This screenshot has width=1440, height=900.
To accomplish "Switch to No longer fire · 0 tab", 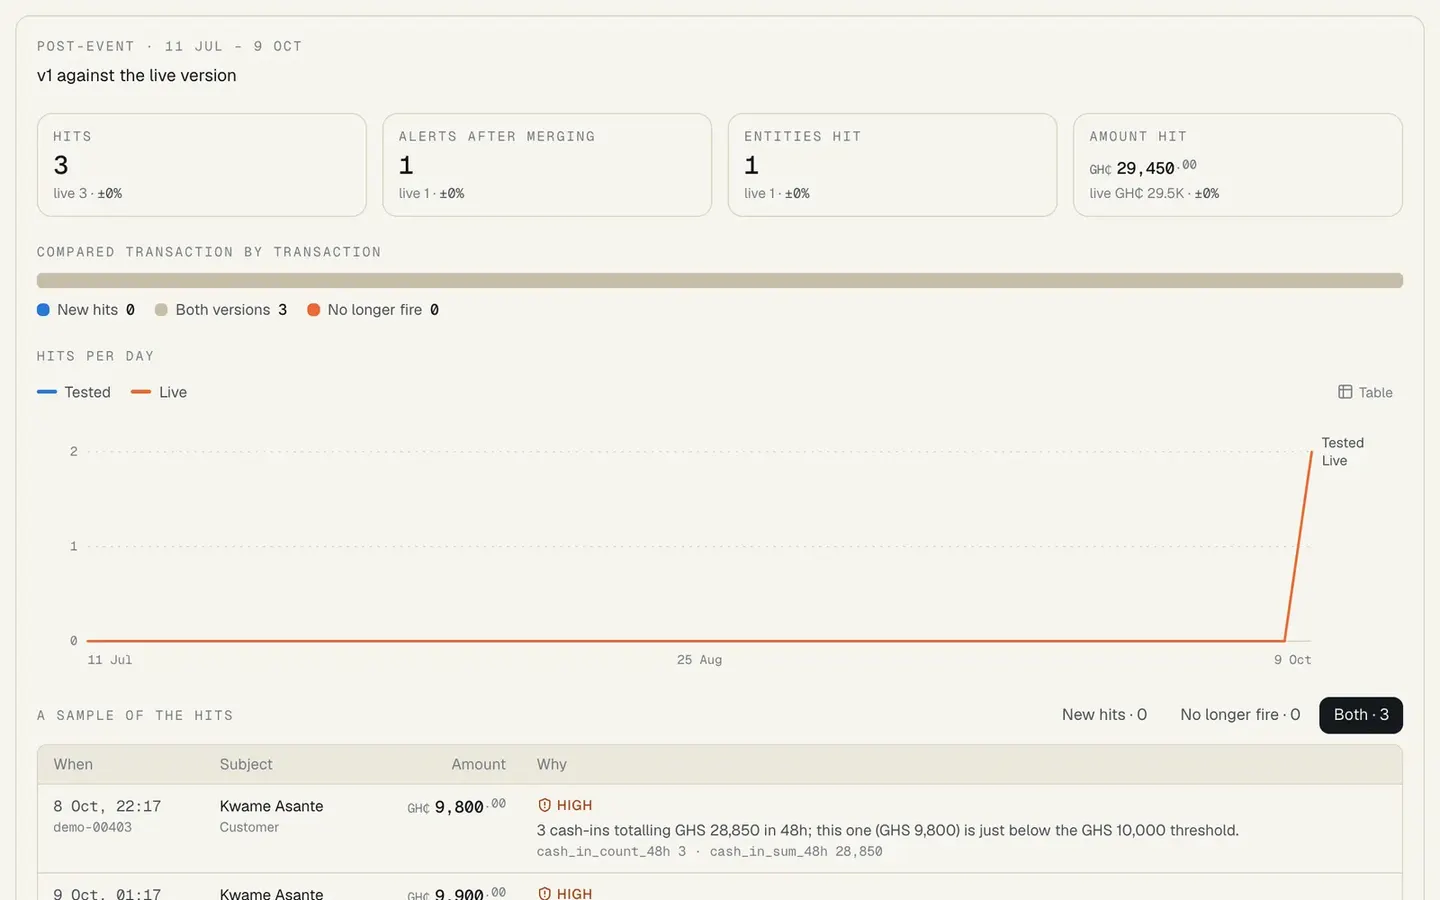I will 1240,715.
